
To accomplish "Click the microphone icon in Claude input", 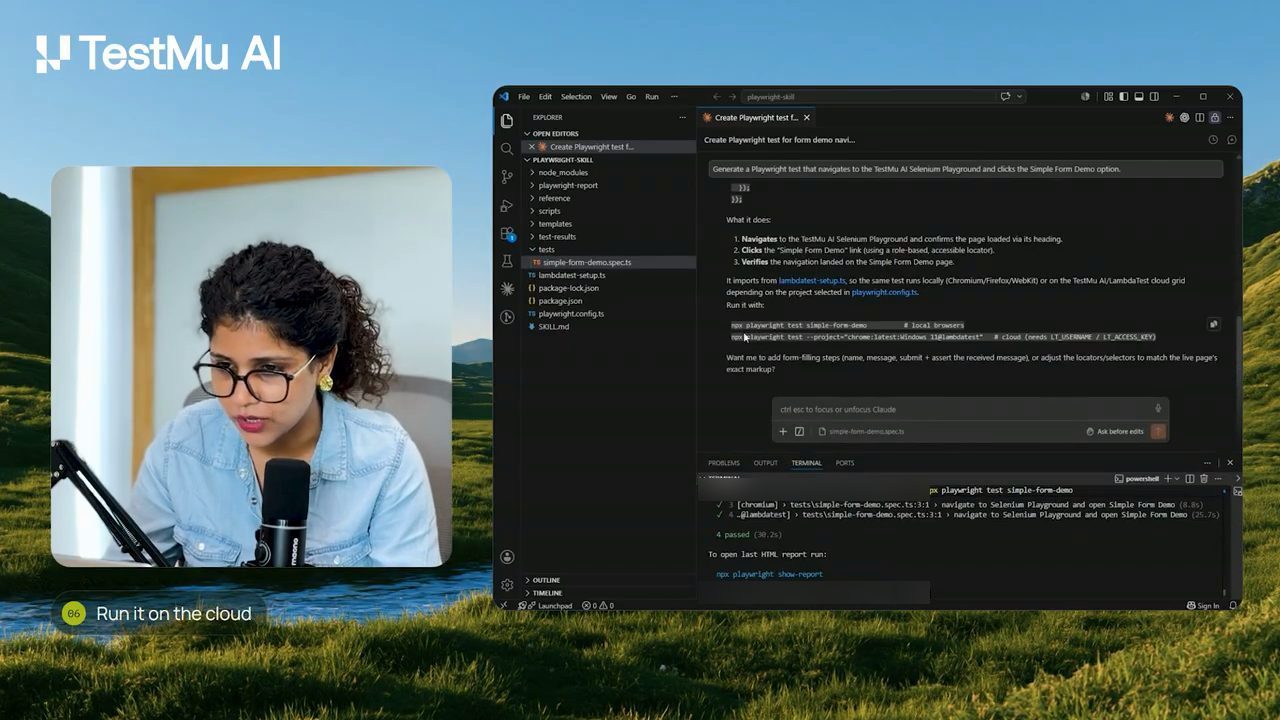I will (1158, 408).
